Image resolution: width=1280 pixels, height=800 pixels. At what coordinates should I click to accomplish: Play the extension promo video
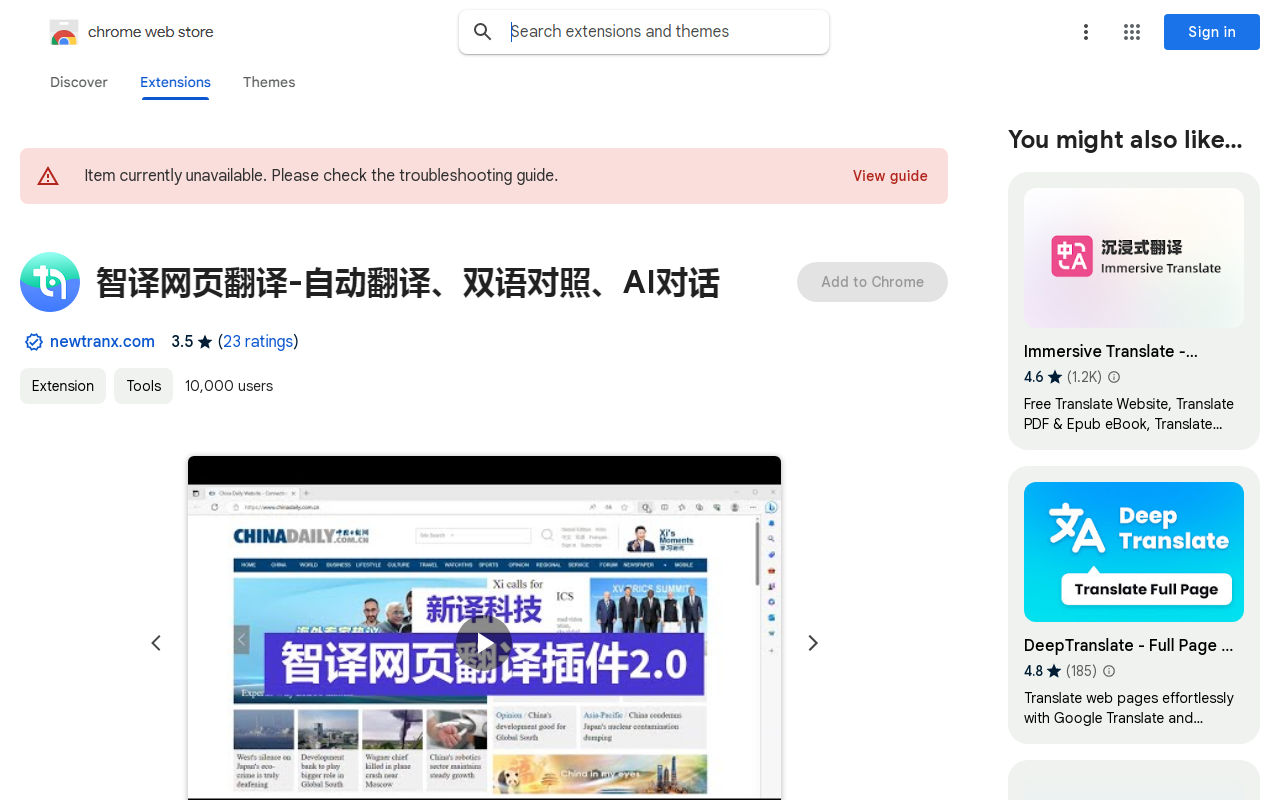pos(484,643)
